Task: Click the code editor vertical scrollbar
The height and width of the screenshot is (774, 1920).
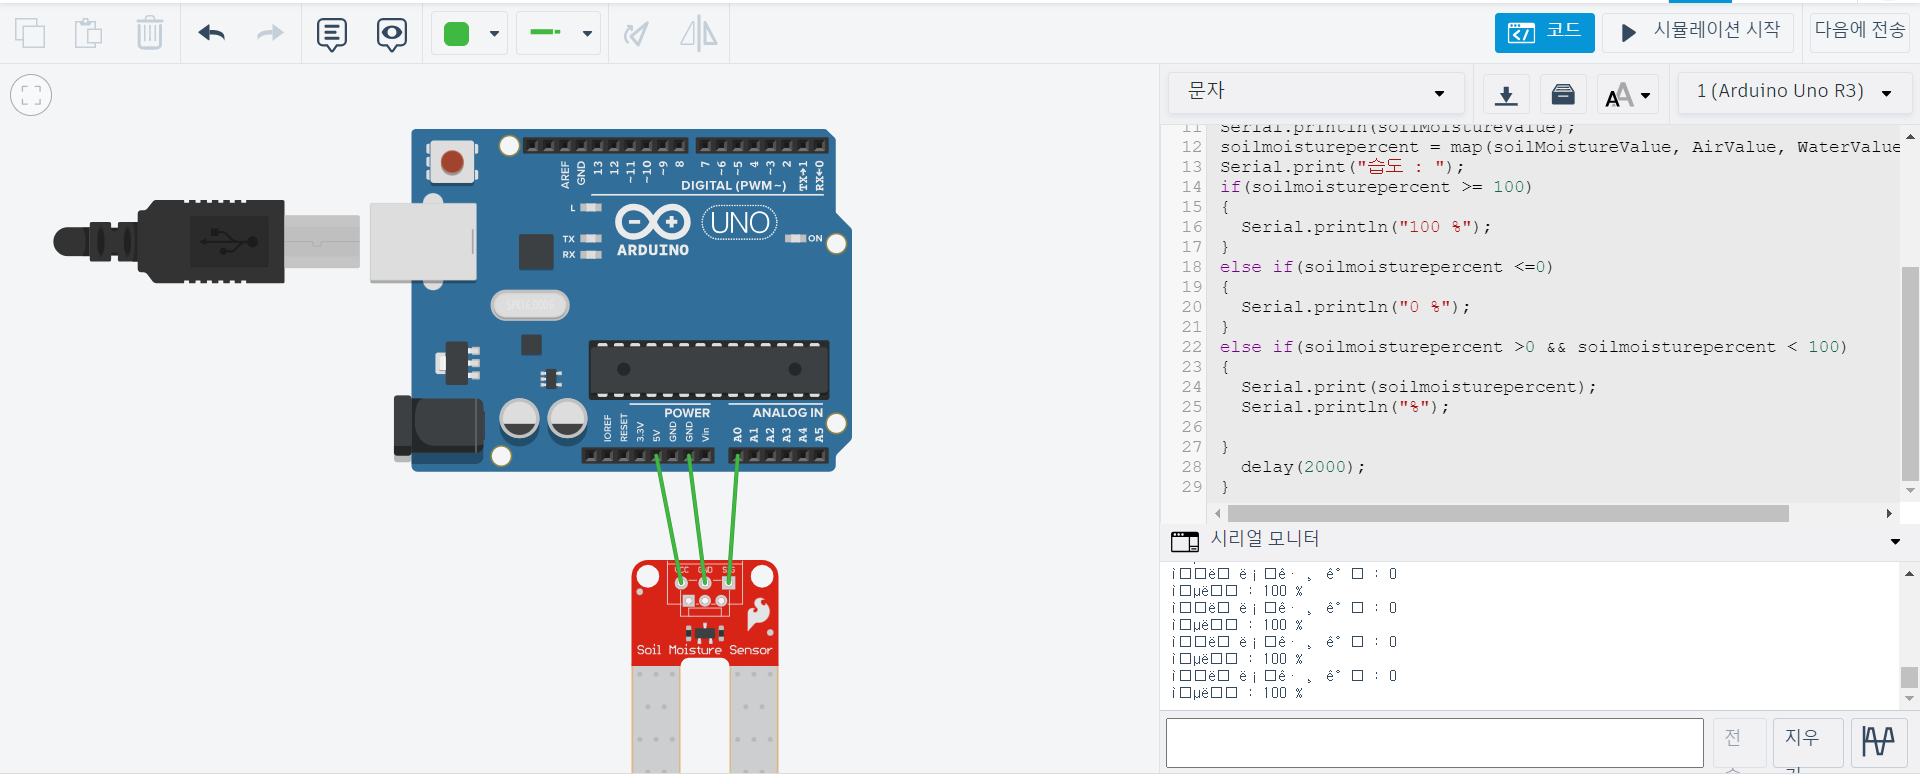Action: click(x=1910, y=374)
